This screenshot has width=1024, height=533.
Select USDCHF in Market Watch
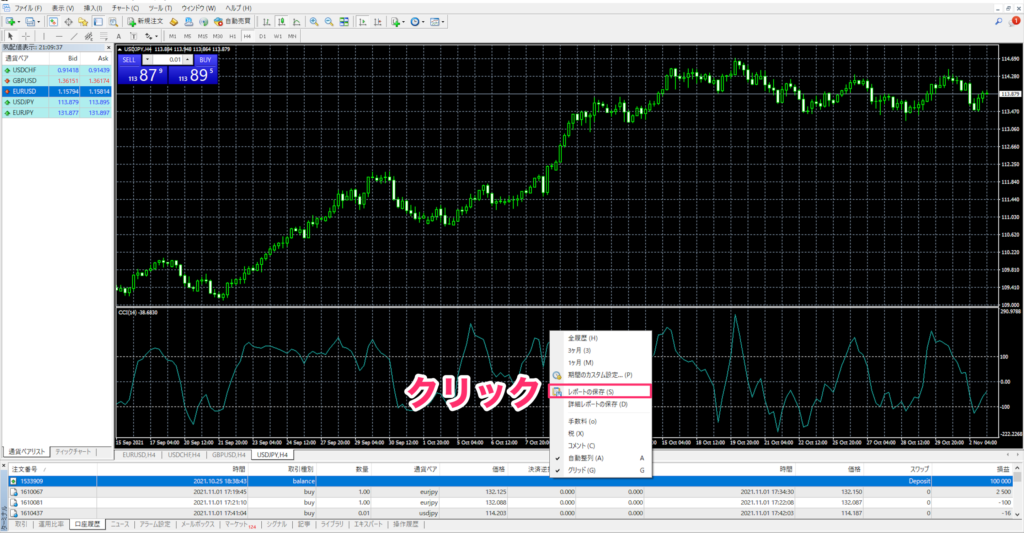click(x=57, y=70)
